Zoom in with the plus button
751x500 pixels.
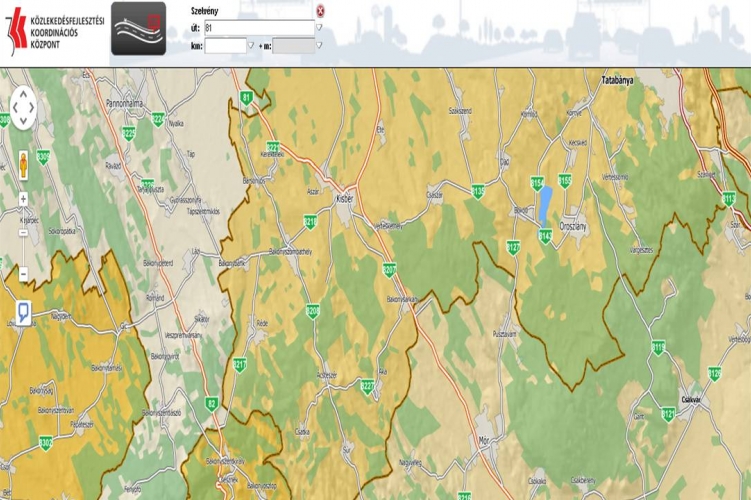click(x=23, y=198)
